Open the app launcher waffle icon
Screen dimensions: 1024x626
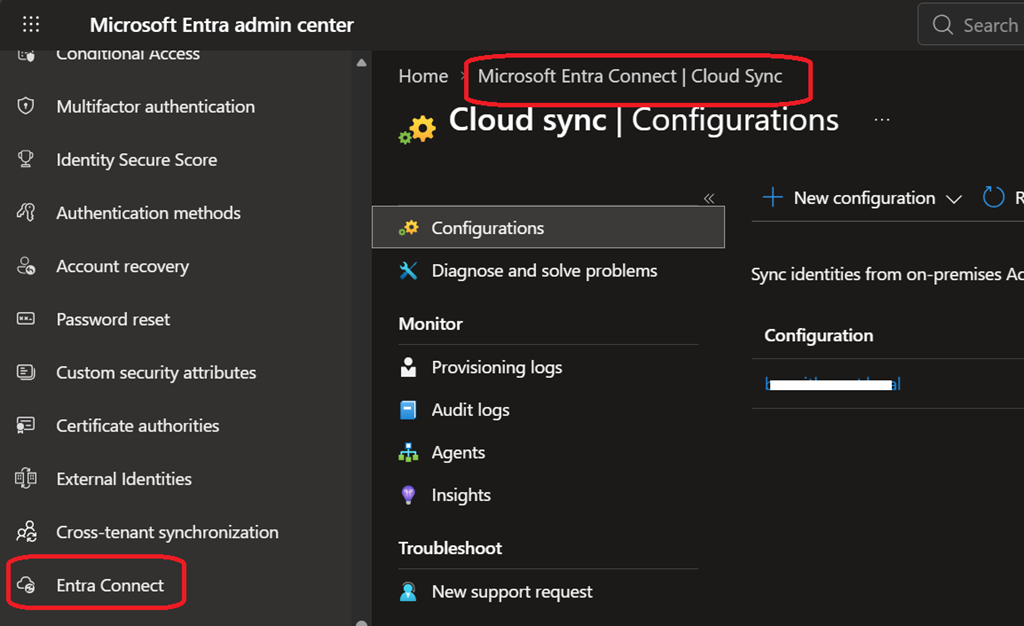coord(31,25)
